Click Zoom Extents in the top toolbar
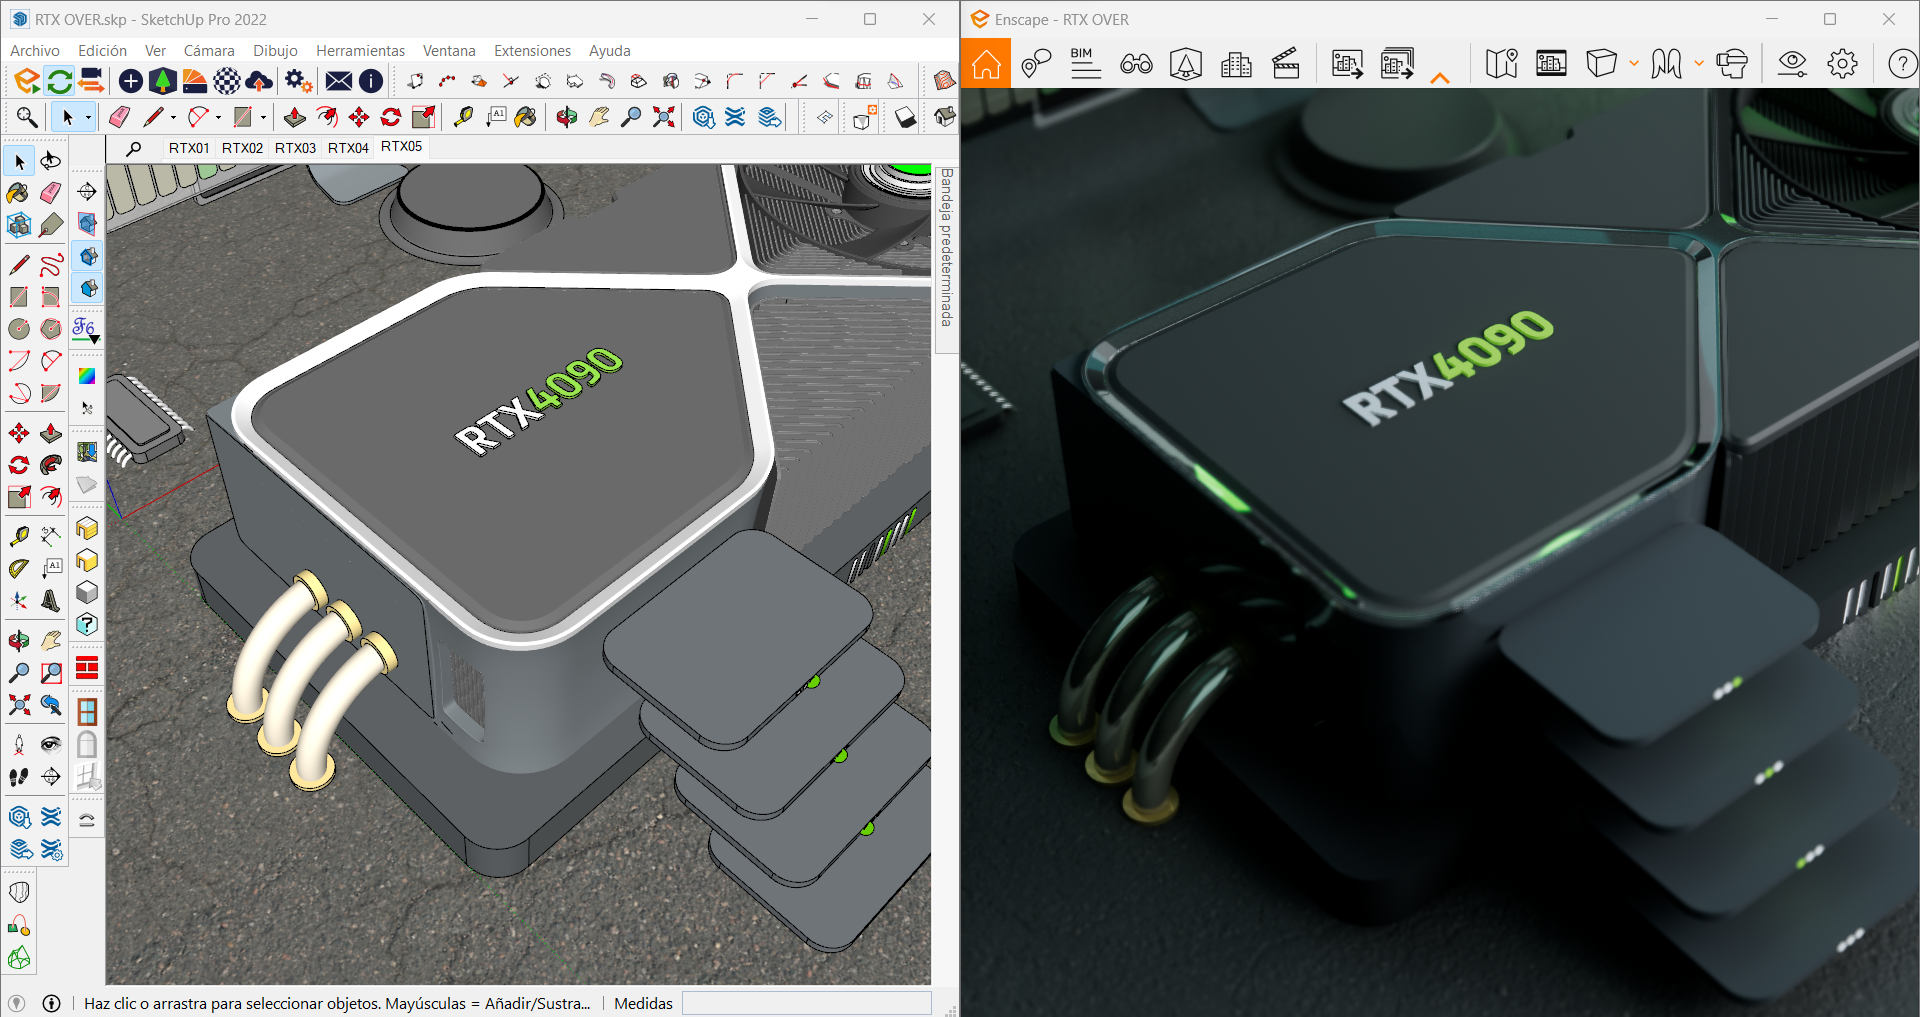The width and height of the screenshot is (1920, 1017). [663, 117]
